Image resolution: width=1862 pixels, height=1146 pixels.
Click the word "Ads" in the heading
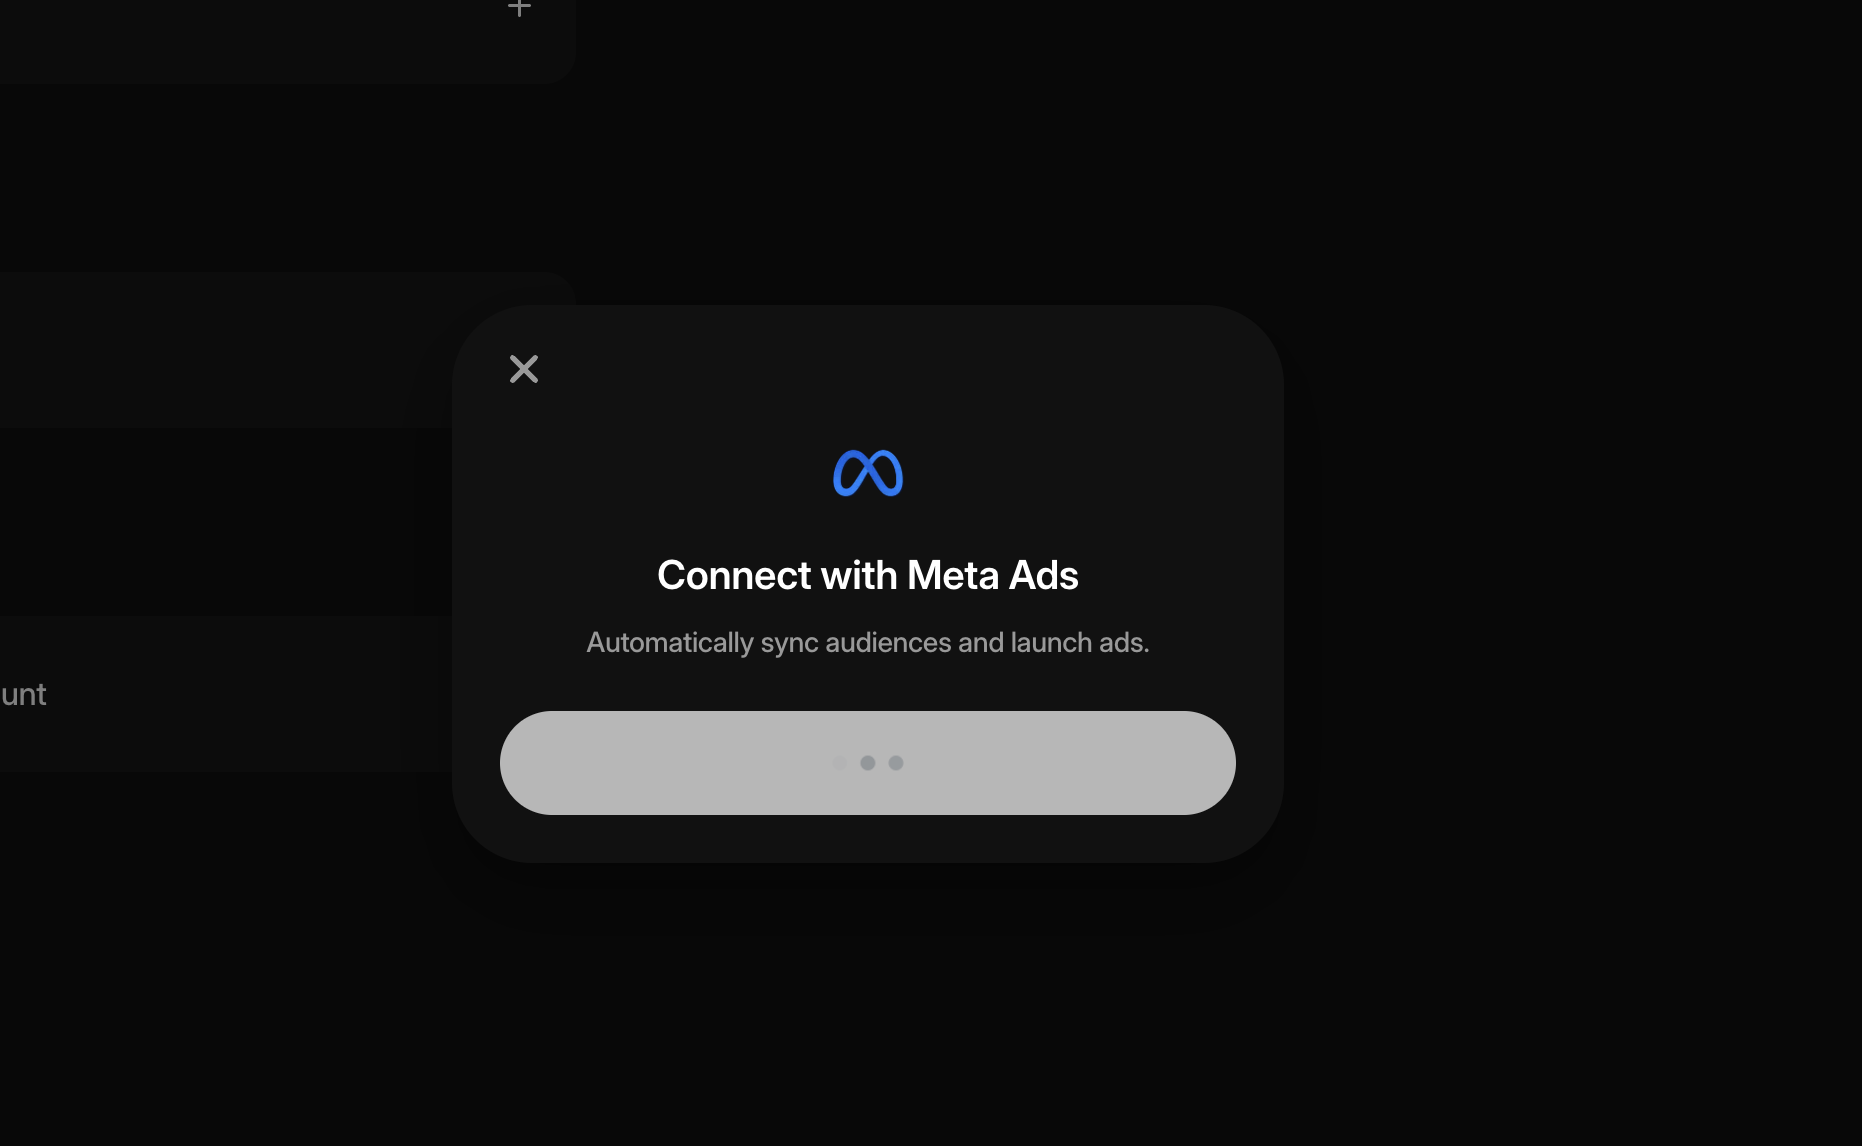pyautogui.click(x=1044, y=575)
